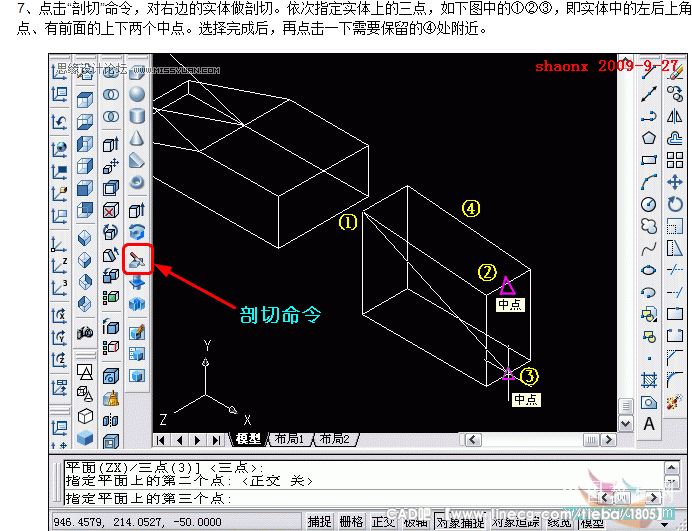Switch to the 布局2 tab
The image size is (692, 531).
[334, 439]
